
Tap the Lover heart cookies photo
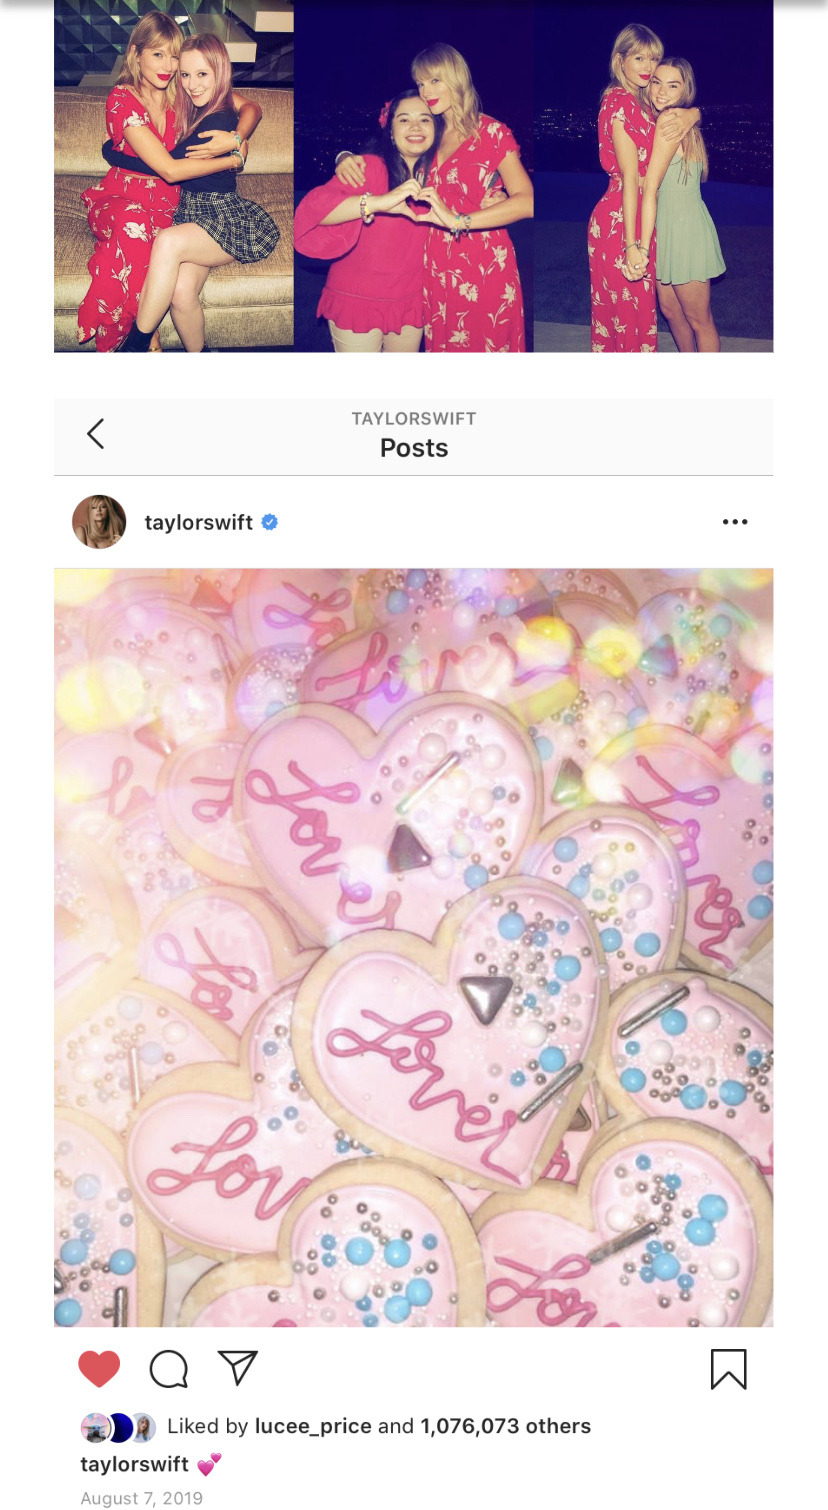[413, 947]
